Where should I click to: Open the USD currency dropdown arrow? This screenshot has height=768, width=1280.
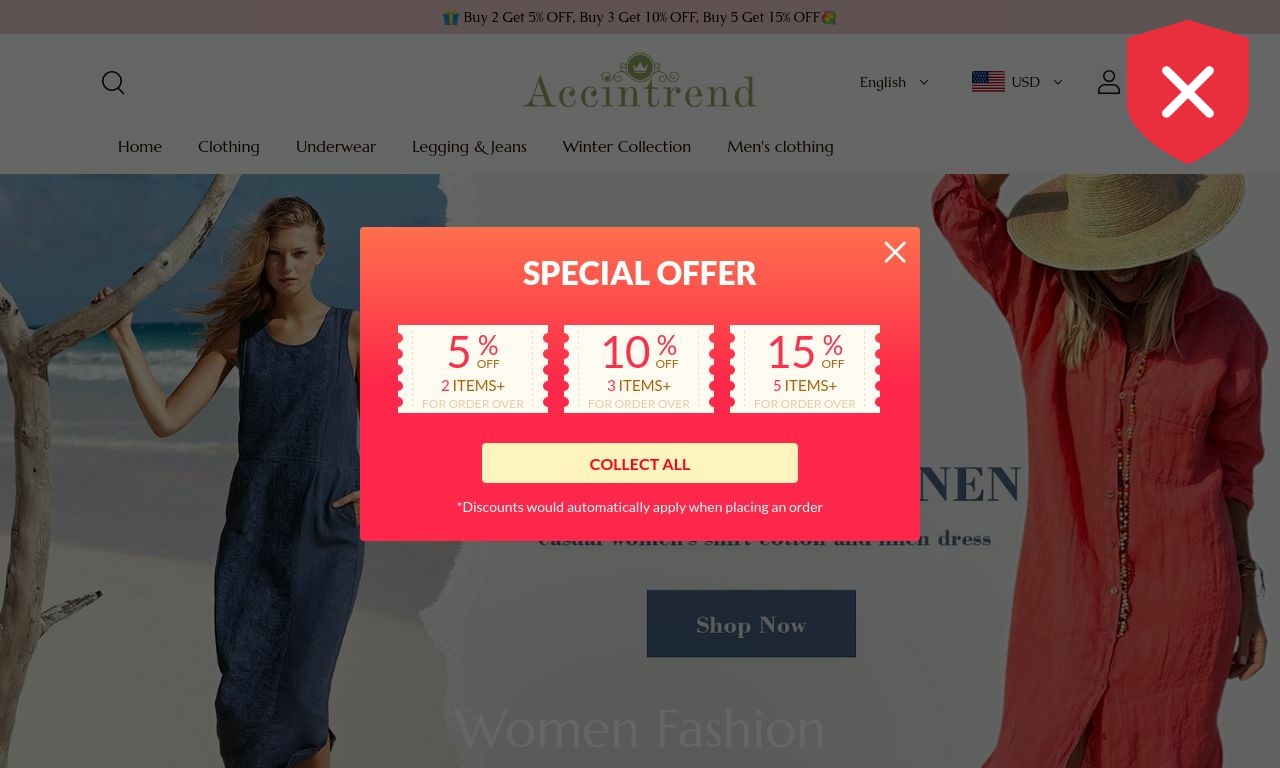point(1057,82)
